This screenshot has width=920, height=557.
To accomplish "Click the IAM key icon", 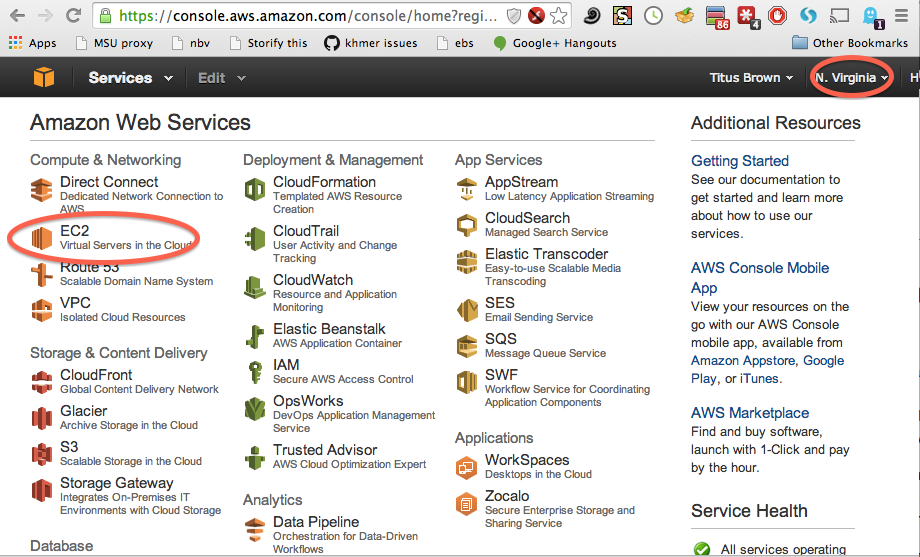I will 255,373.
